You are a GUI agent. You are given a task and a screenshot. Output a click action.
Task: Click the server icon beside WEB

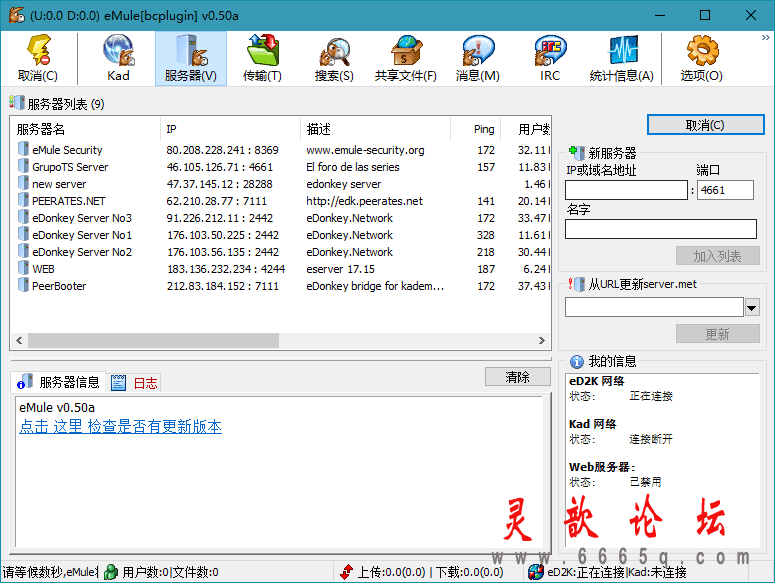pos(23,268)
